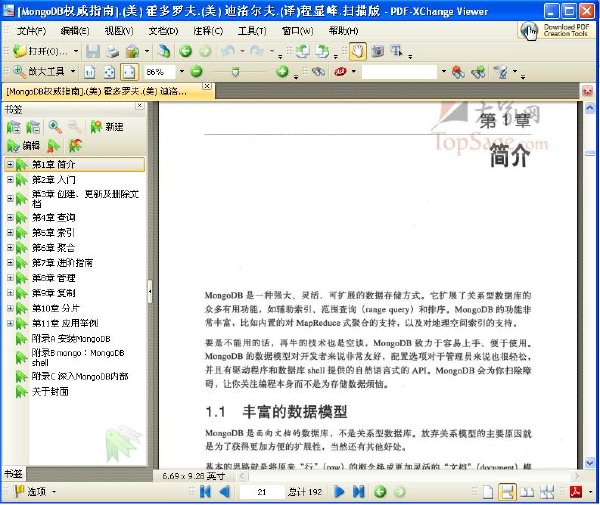
Task: Set Fit Page view
Action: [x=109, y=72]
